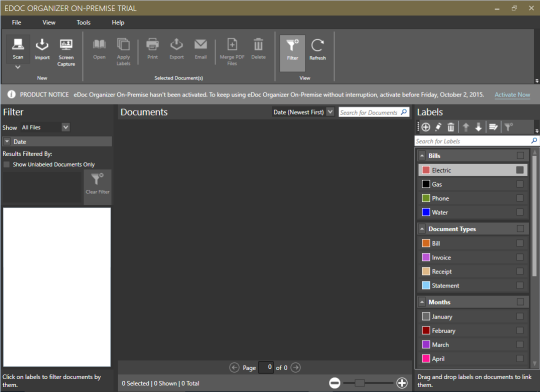The image size is (540, 392).
Task: Expand the ribbon overflow arrow
Action: point(537,81)
